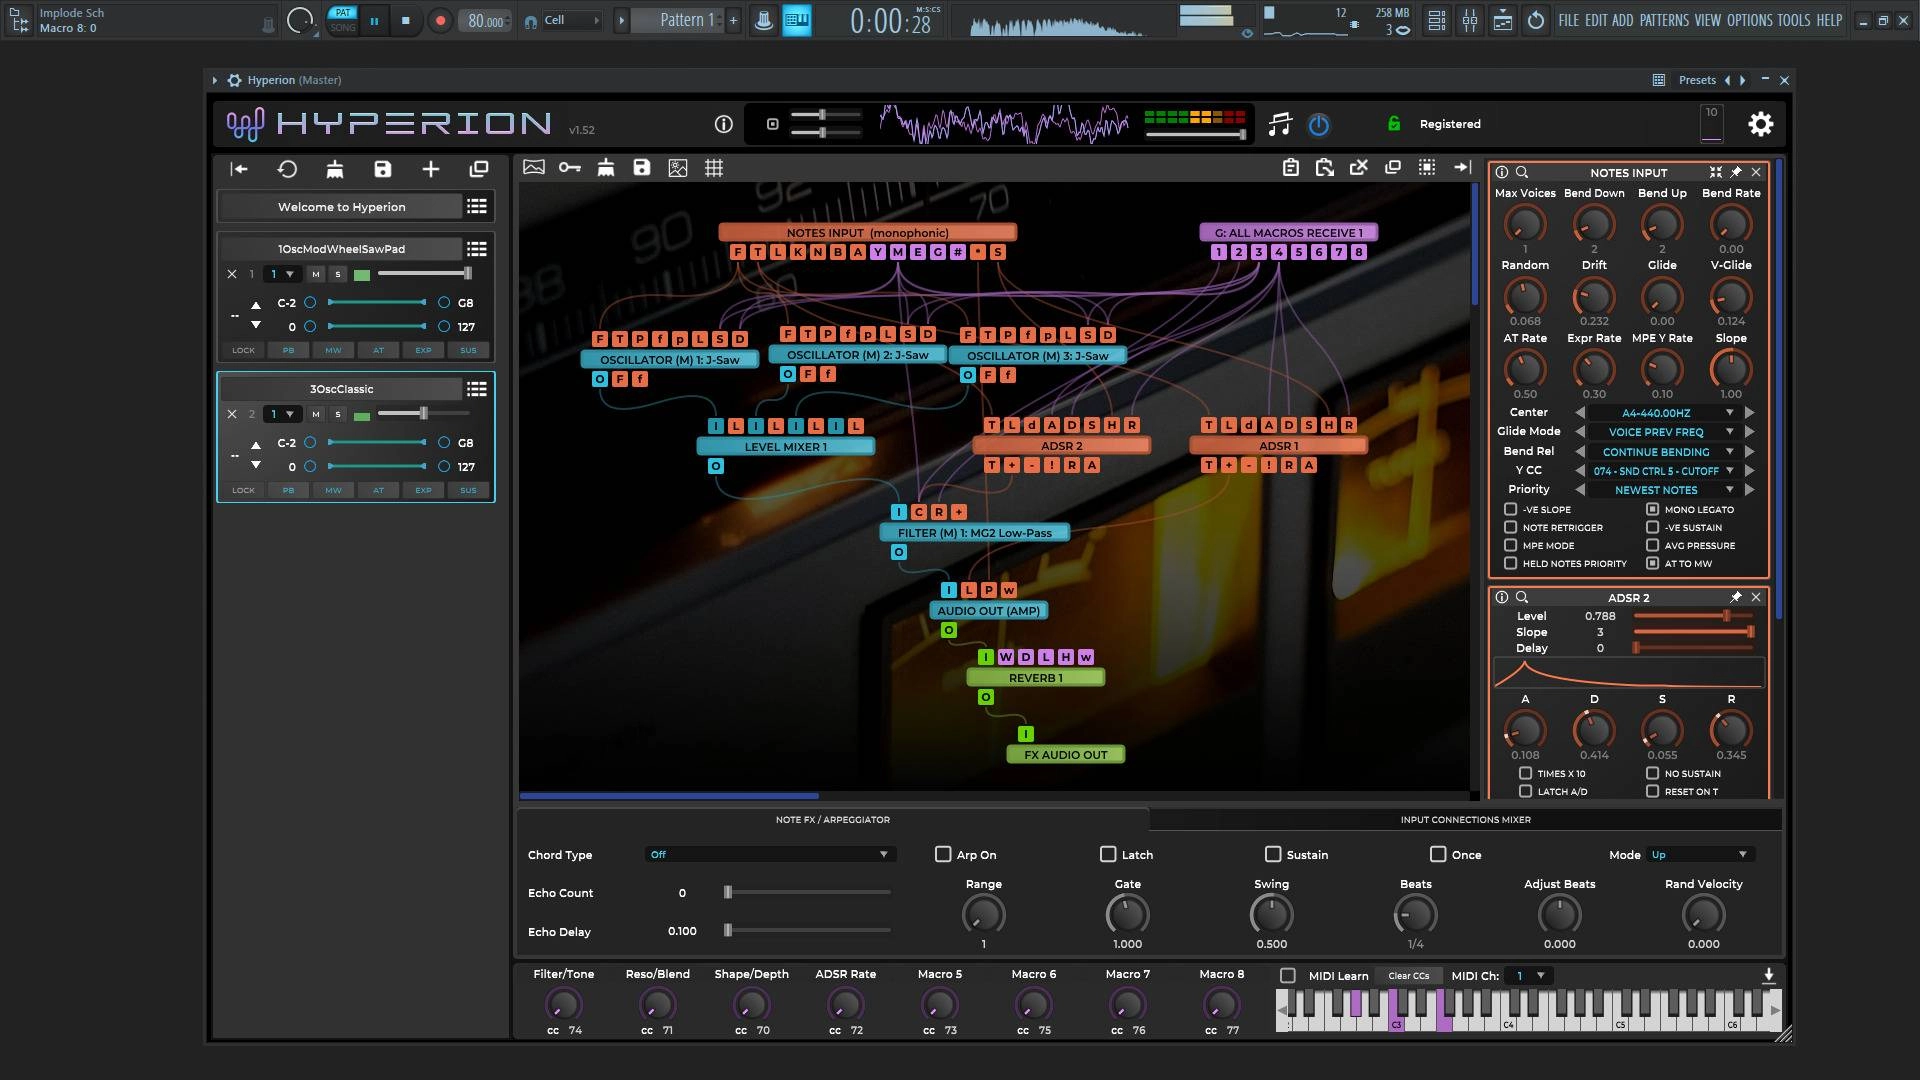Click the reload icon in preset panel
The image size is (1920, 1080).
(x=287, y=169)
